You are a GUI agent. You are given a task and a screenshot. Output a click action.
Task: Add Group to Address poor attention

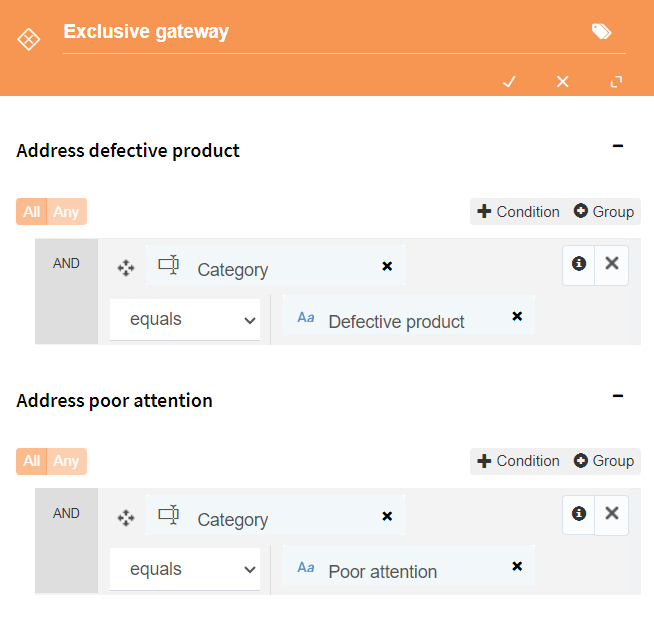click(604, 461)
